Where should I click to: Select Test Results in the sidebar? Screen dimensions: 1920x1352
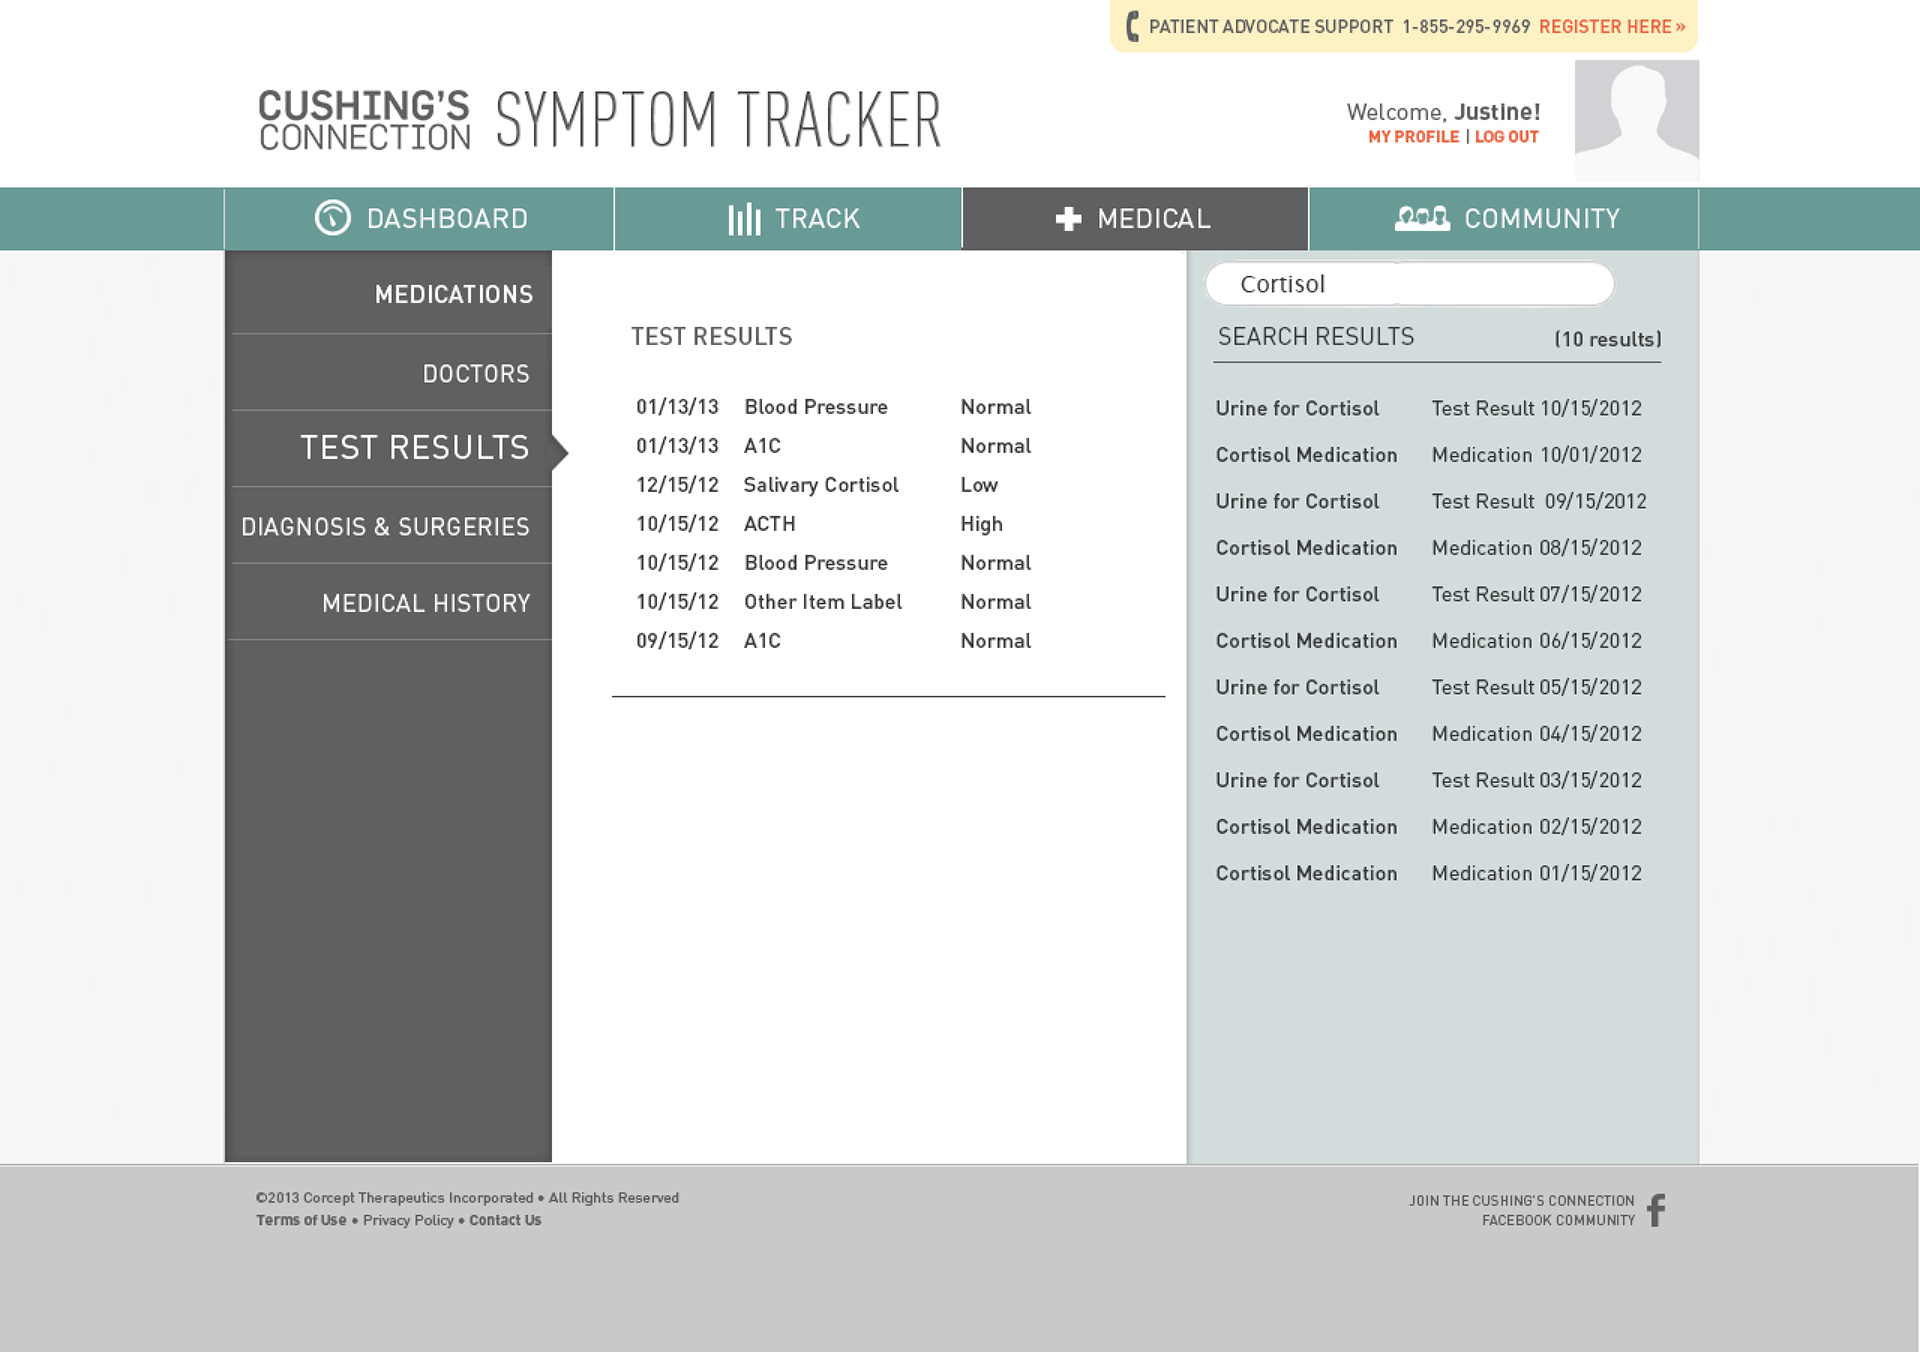390,448
